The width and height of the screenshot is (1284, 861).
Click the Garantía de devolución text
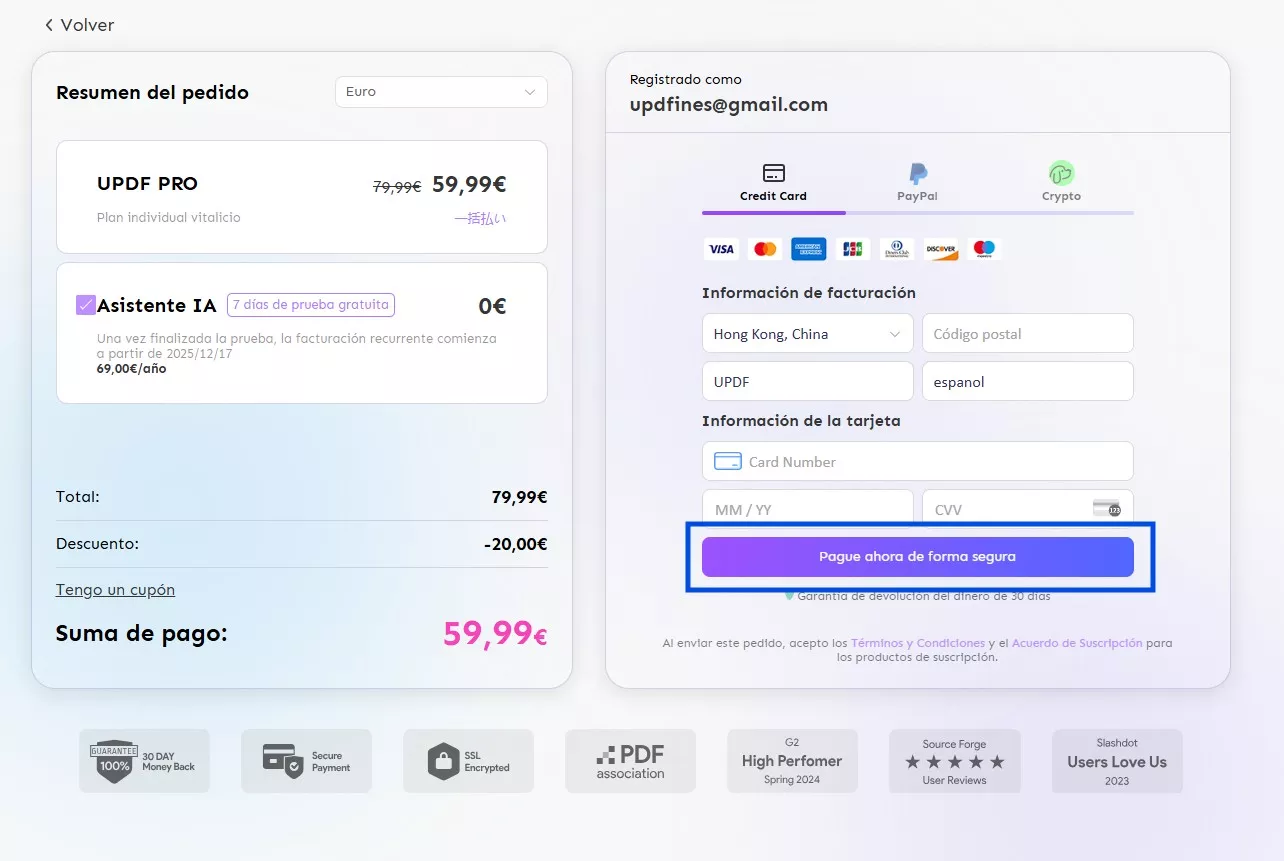click(924, 596)
